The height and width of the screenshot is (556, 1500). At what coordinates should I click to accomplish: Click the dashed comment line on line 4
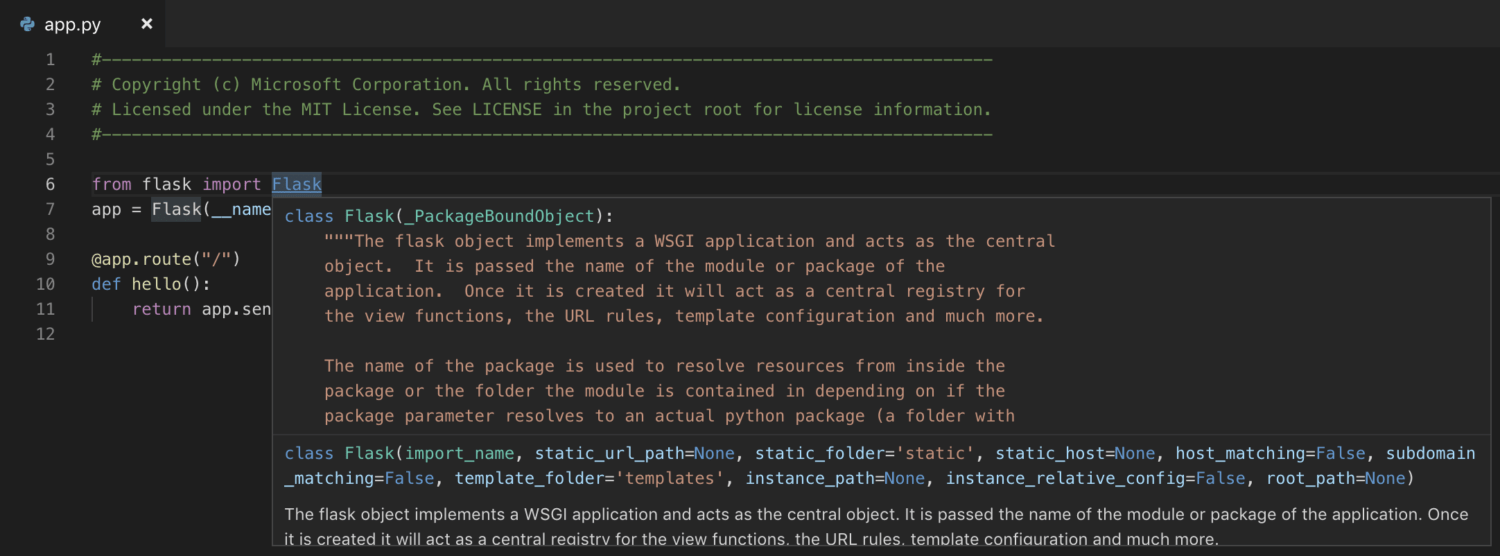[x=541, y=134]
